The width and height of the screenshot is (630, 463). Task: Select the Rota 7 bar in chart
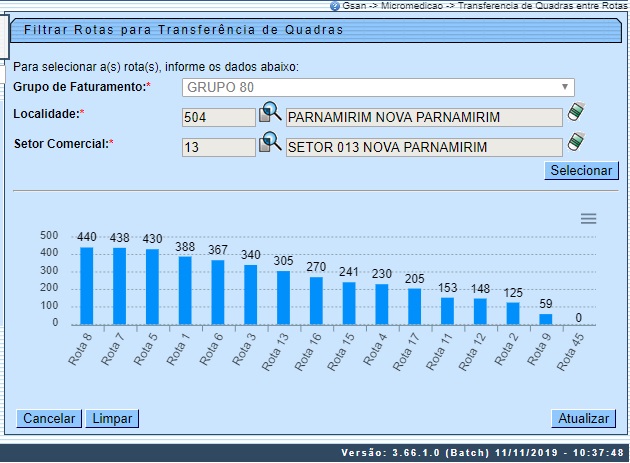119,286
